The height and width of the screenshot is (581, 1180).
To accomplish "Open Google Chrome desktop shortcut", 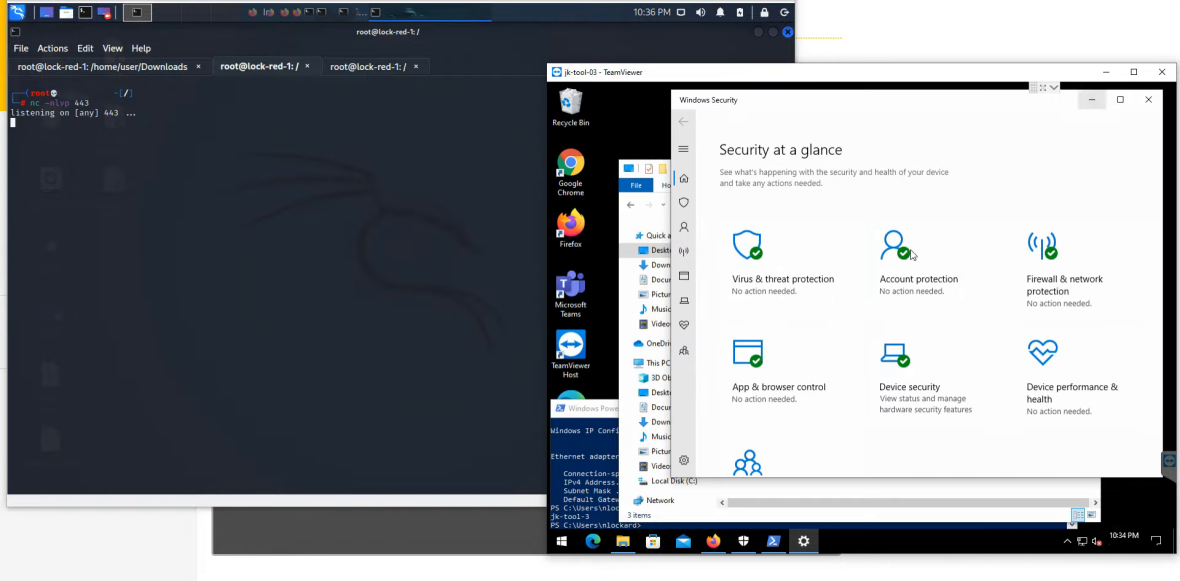I will click(x=570, y=172).
